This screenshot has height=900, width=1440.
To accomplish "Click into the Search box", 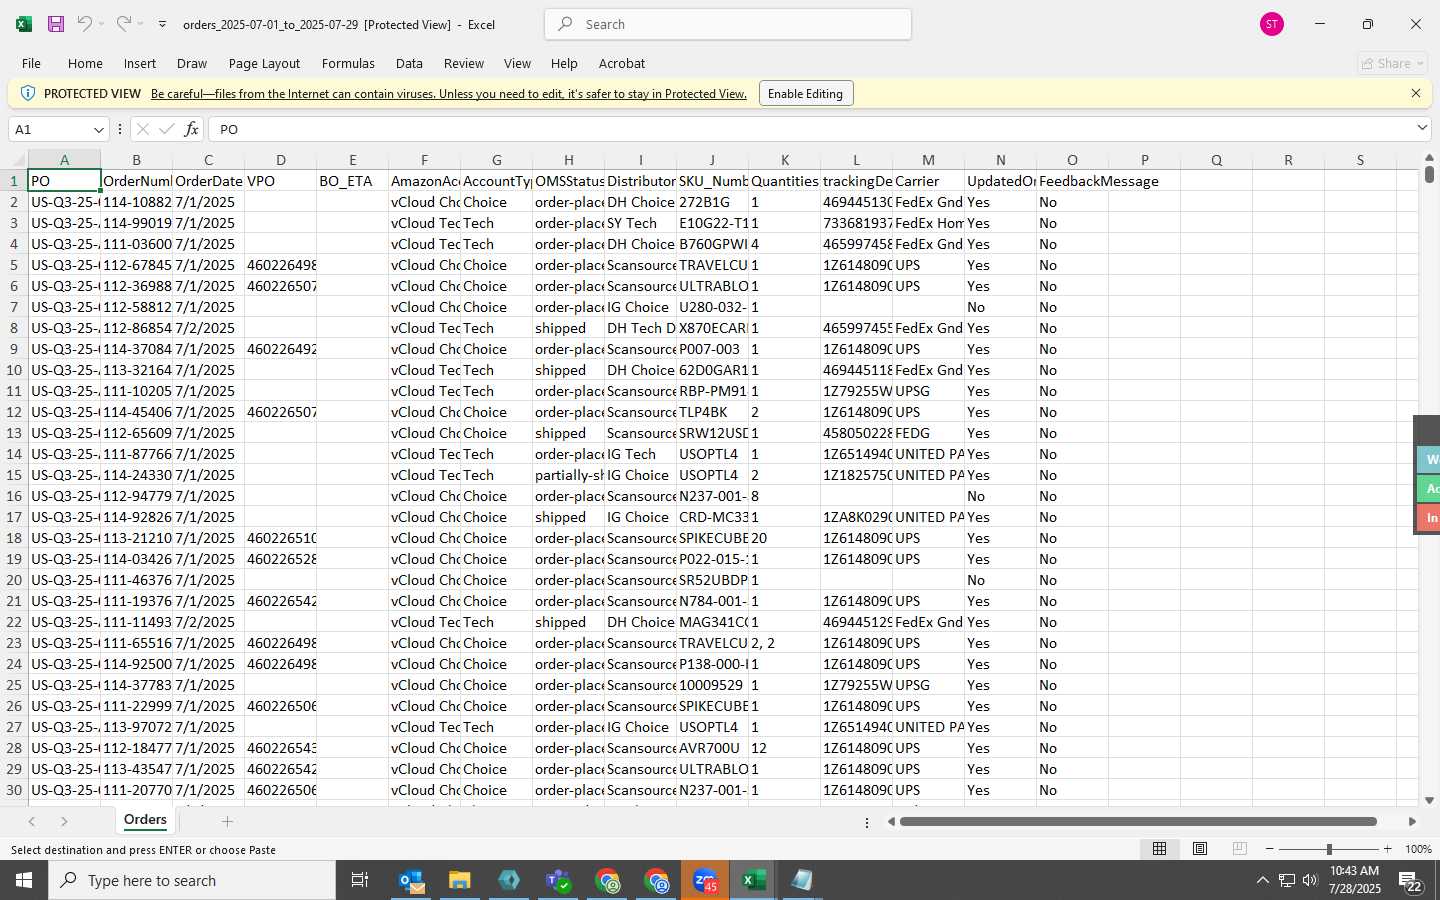I will (728, 24).
